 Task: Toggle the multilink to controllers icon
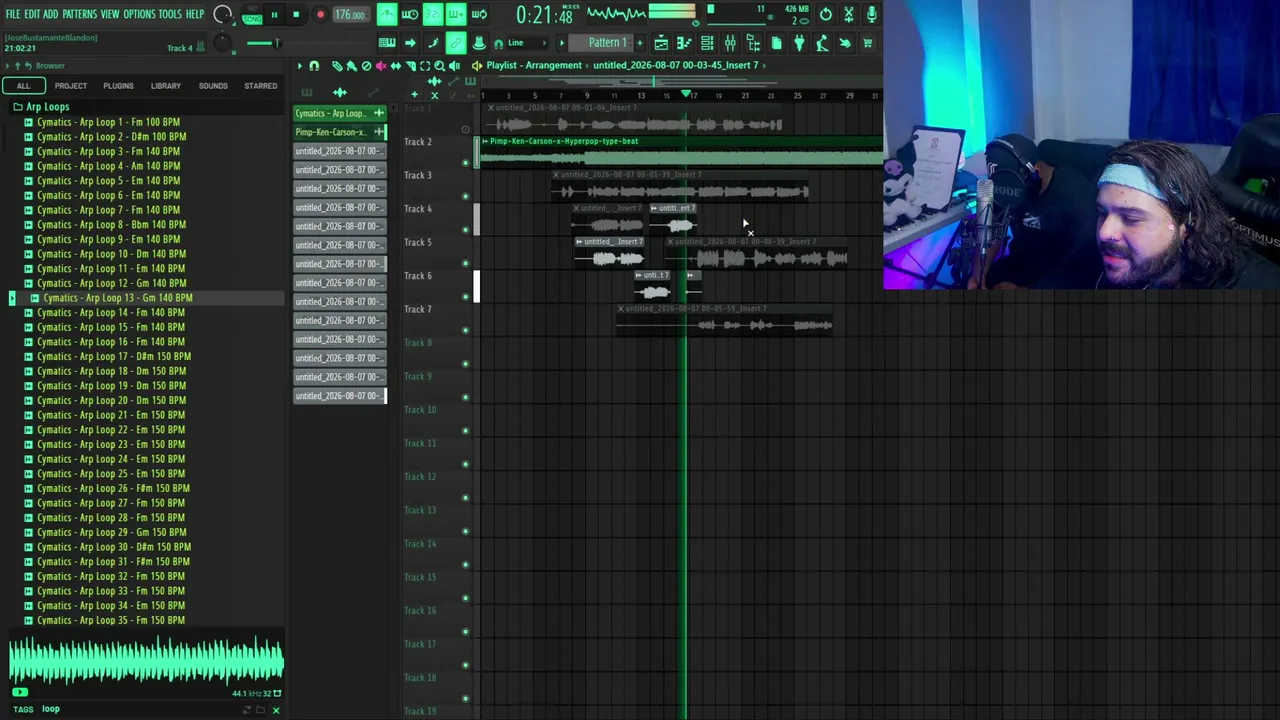coord(456,43)
